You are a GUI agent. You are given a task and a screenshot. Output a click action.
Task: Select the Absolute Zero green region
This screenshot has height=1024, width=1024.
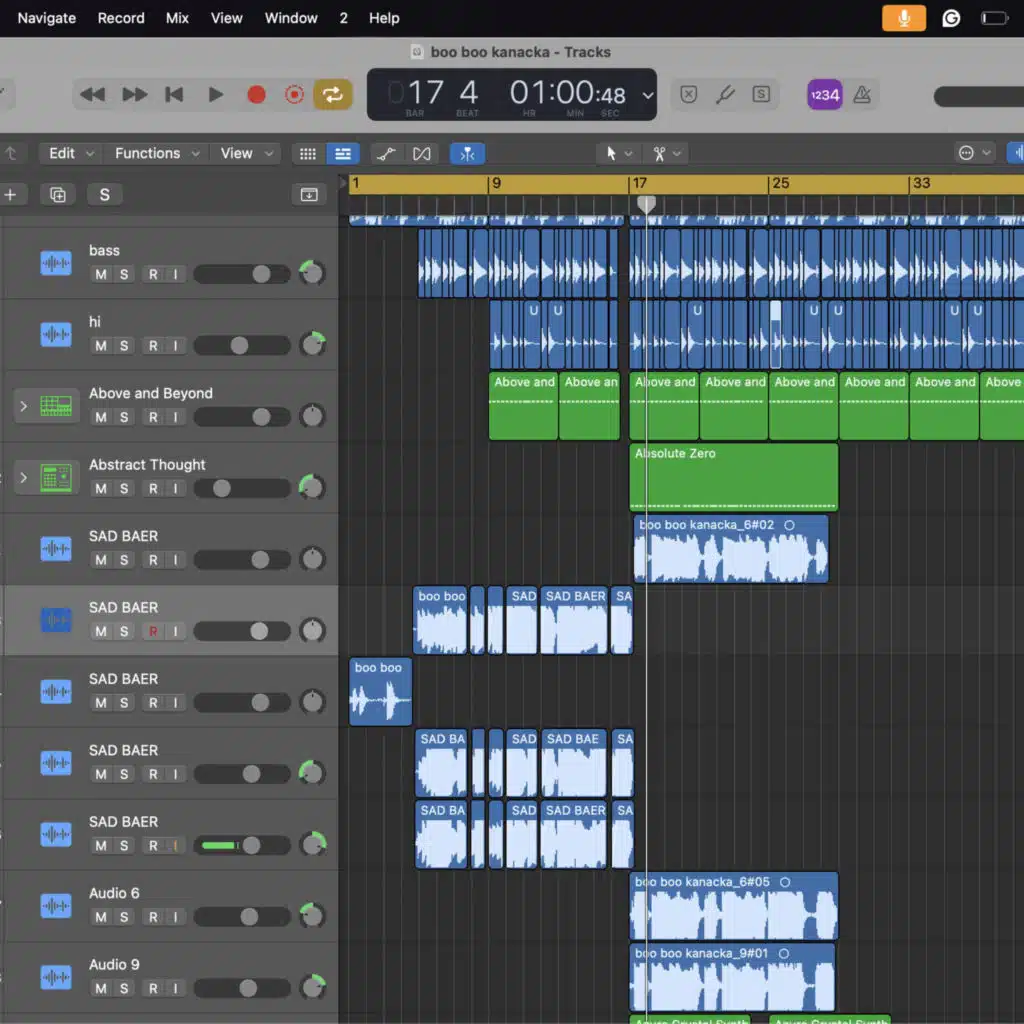coord(733,477)
